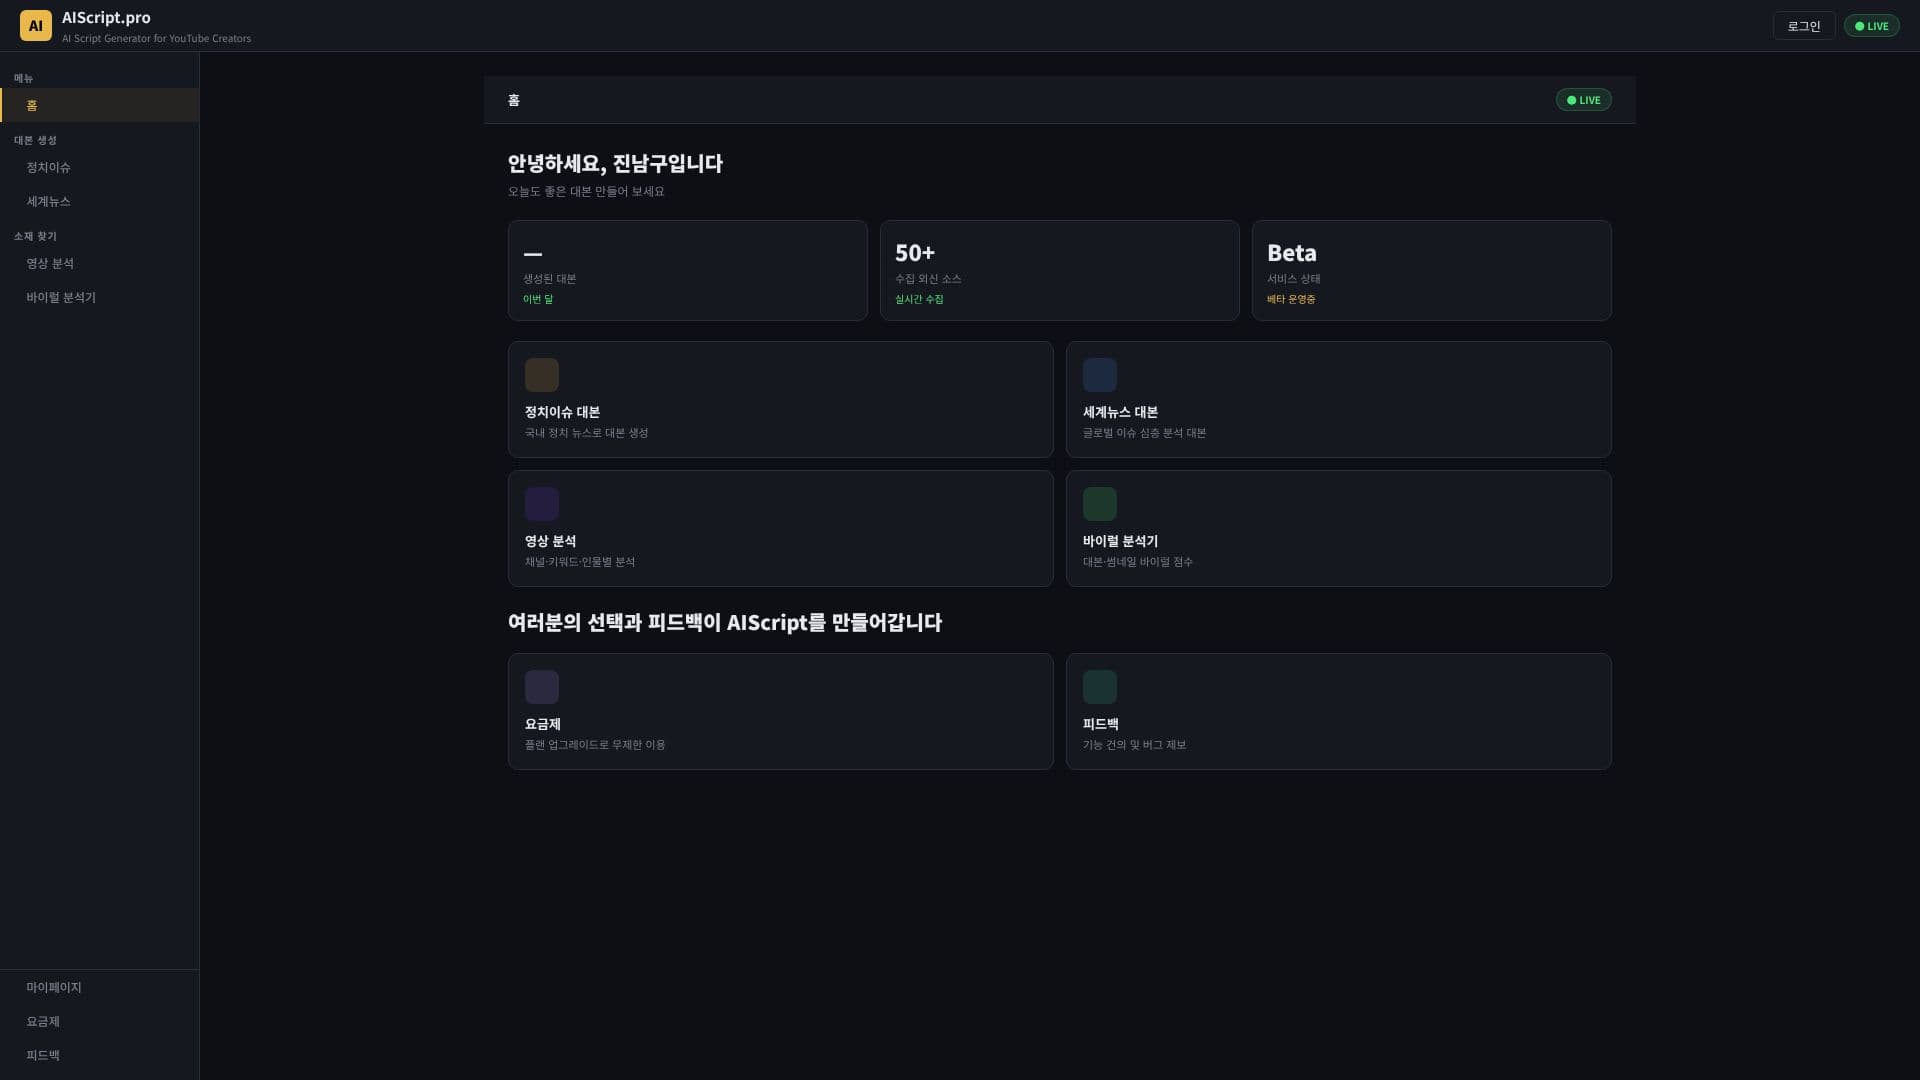Click the 로그인 button
This screenshot has height=1080, width=1920.
(x=1804, y=26)
